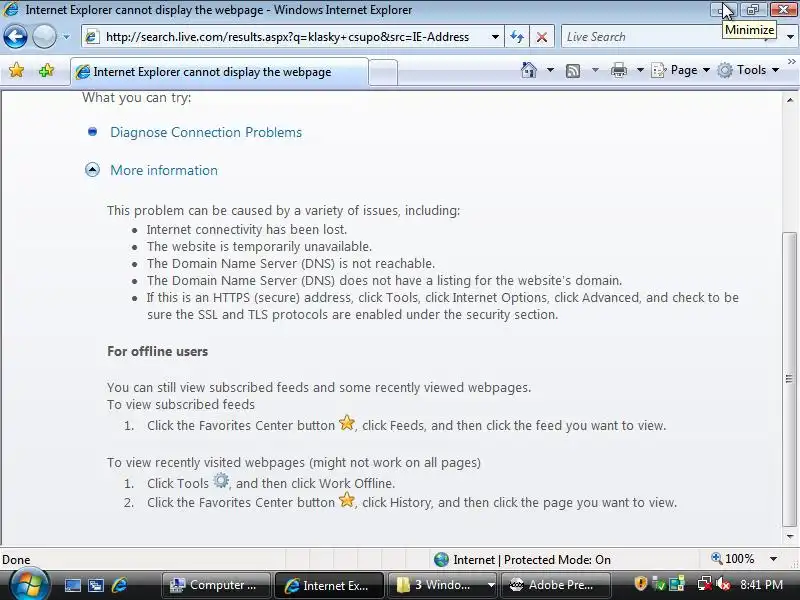800x600 pixels.
Task: Open the Tools menu
Action: tap(748, 70)
